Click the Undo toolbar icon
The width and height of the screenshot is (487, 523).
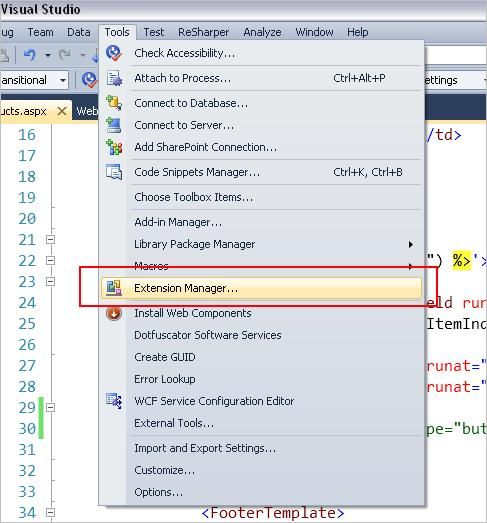coord(30,55)
